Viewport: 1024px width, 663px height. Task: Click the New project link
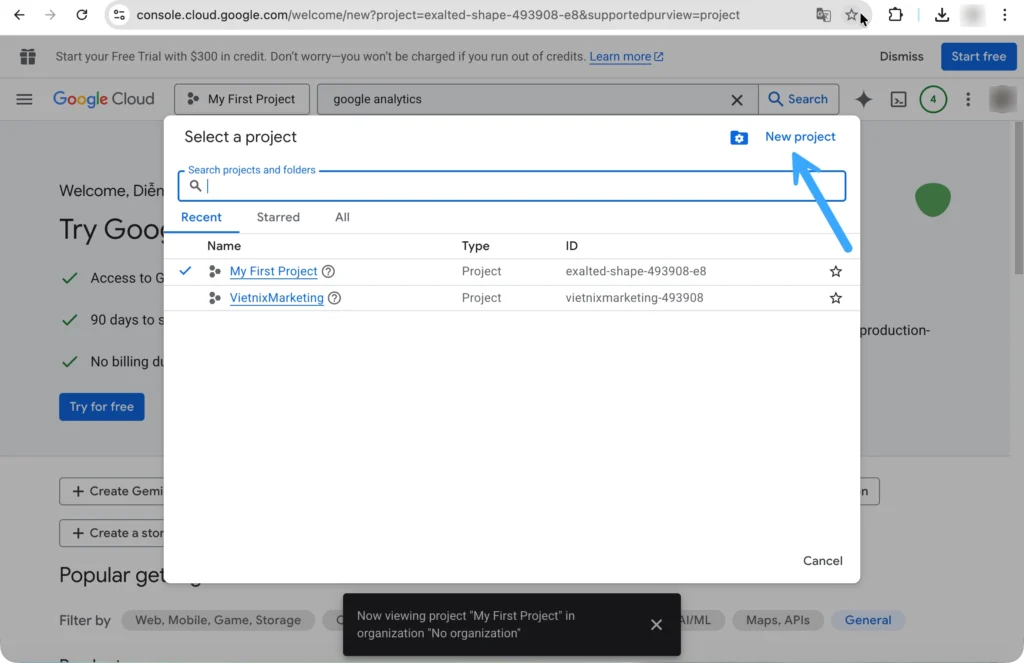(800, 137)
